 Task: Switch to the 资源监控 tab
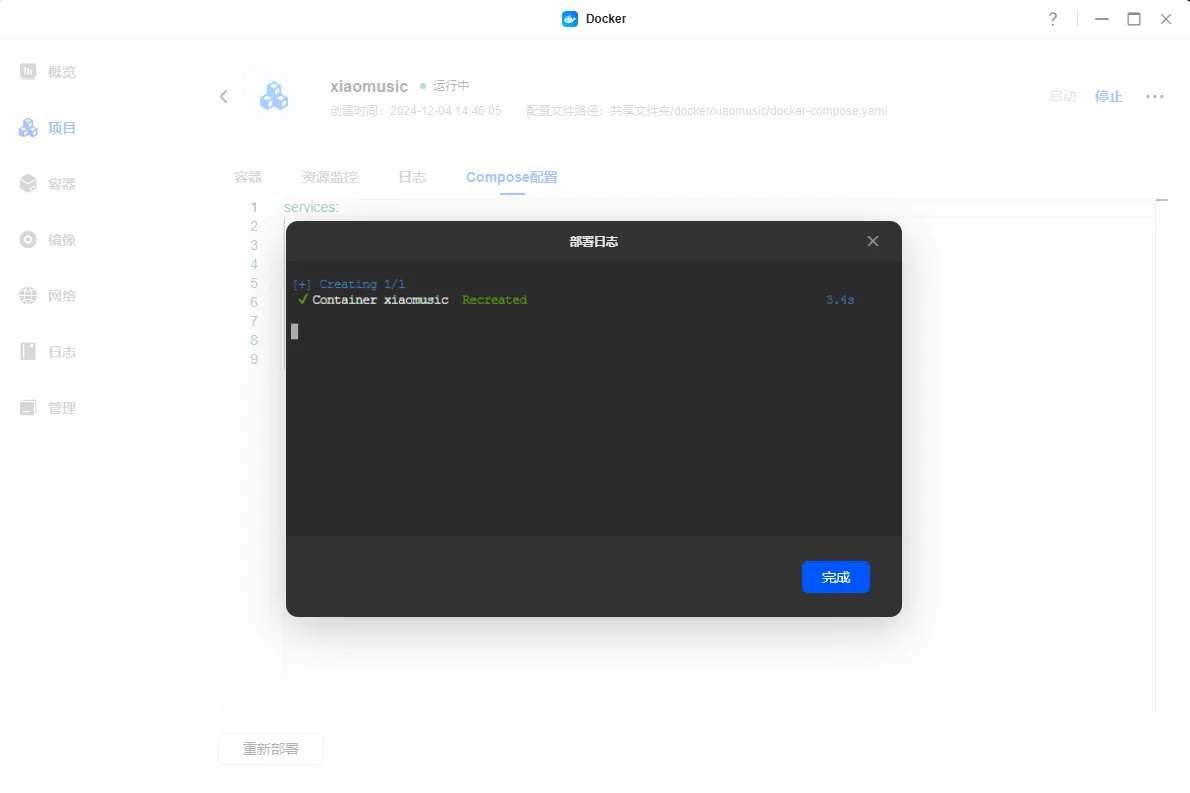(330, 177)
